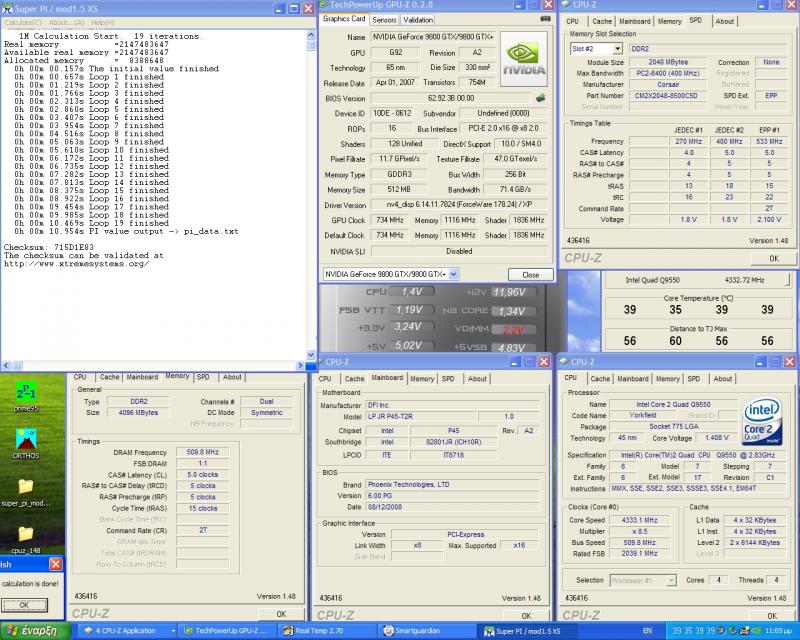This screenshot has width=800, height=640.
Task: Click Super PI / mod1.5 XS taskbar button
Action: tap(528, 631)
